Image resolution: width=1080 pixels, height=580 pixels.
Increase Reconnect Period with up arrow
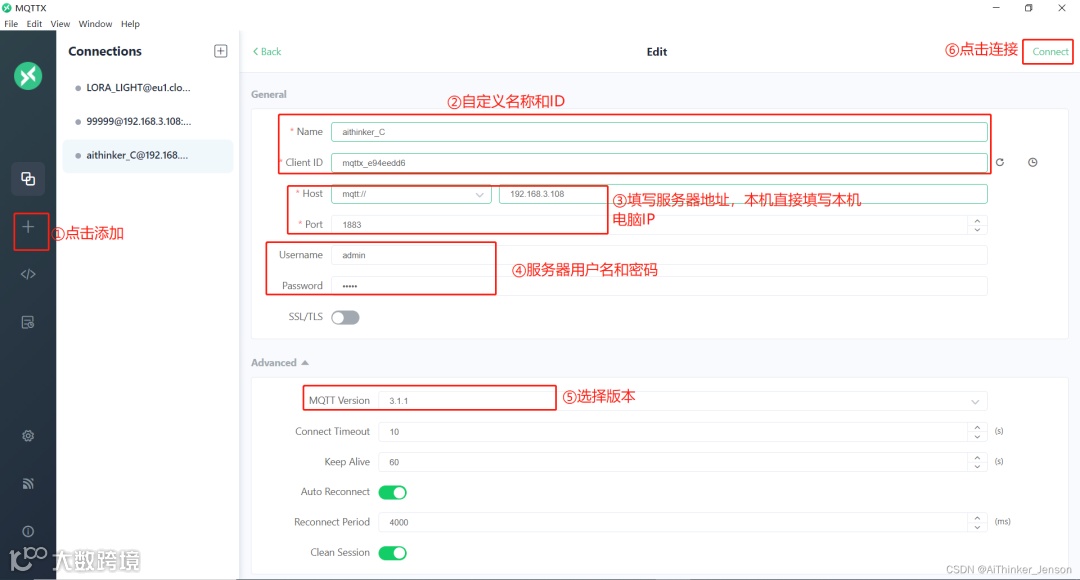pos(977,518)
